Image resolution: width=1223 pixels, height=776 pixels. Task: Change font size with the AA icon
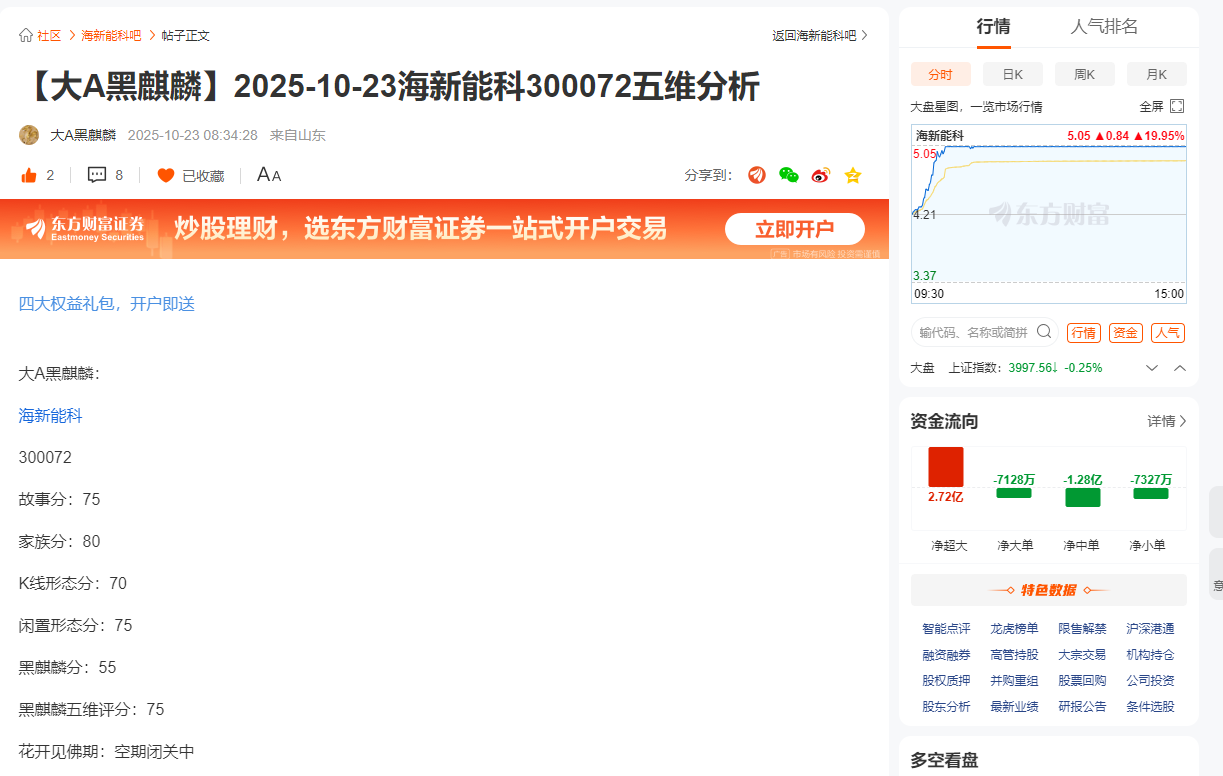269,175
